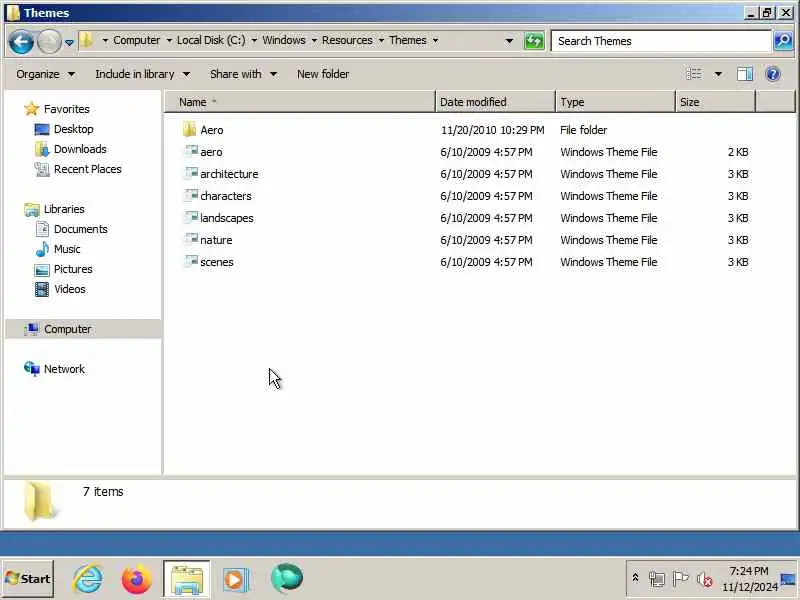Image resolution: width=800 pixels, height=600 pixels.
Task: Select the landscapes theme file icon
Action: click(191, 217)
